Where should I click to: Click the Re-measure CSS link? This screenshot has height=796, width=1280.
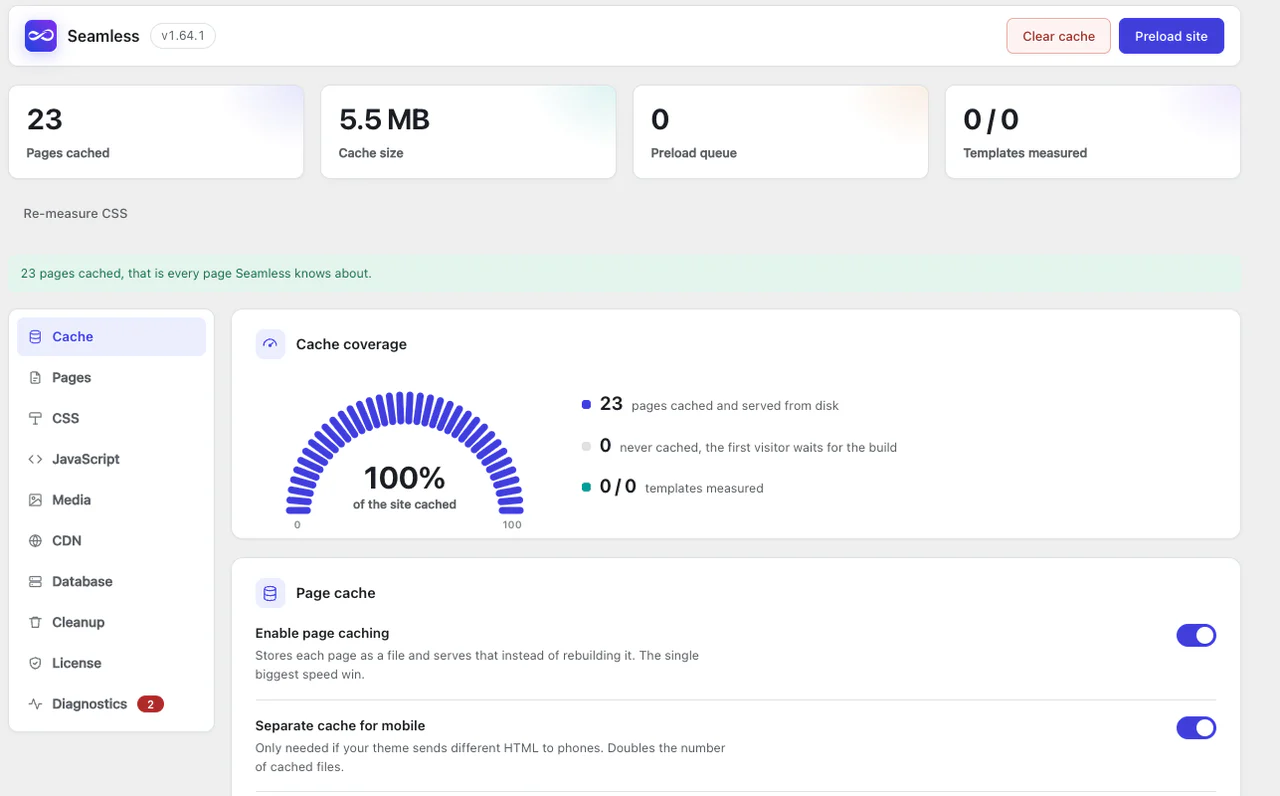[x=75, y=213]
